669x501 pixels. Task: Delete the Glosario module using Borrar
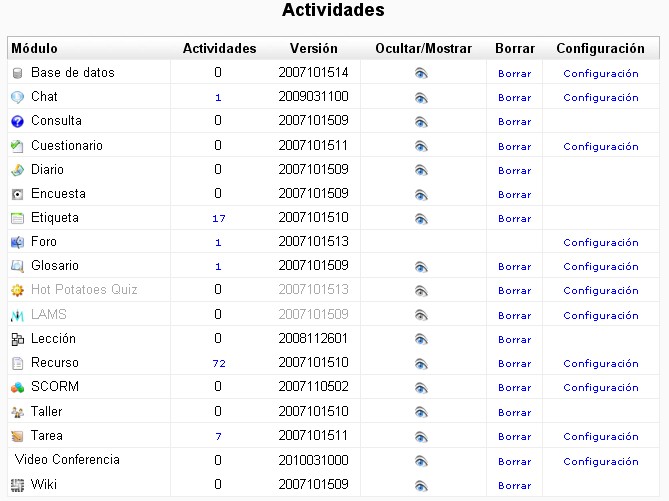514,267
